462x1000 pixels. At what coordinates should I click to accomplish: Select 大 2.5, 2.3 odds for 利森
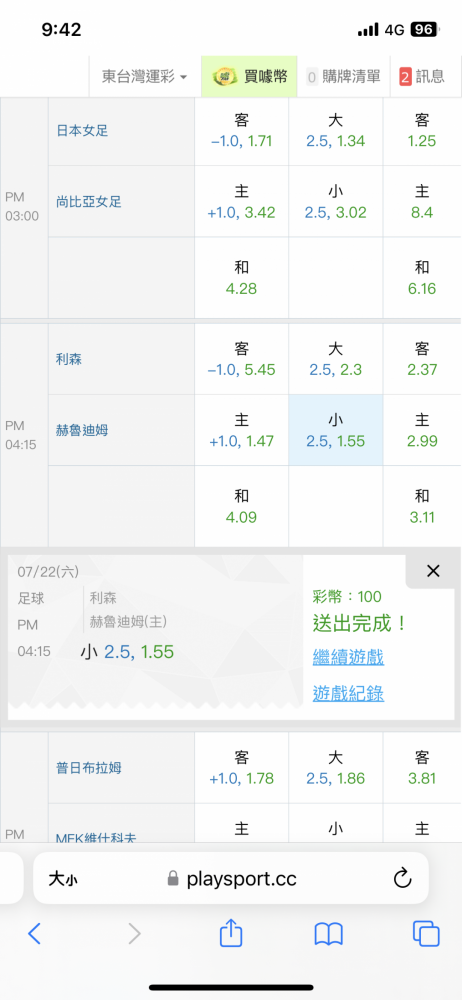coord(336,359)
